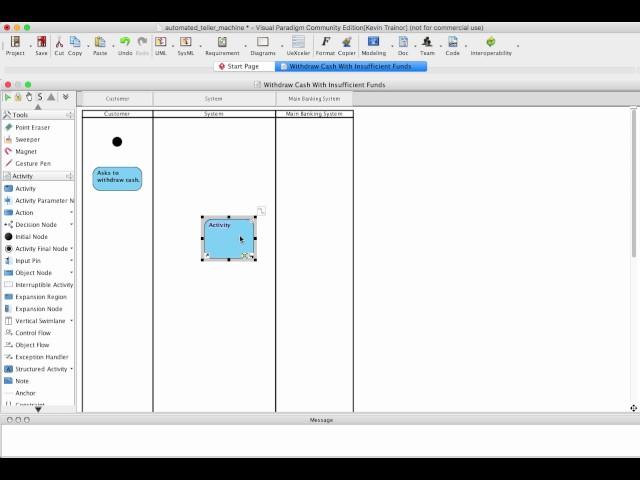Image resolution: width=640 pixels, height=480 pixels.
Task: Click the Redo toolbar icon
Action: [142, 45]
